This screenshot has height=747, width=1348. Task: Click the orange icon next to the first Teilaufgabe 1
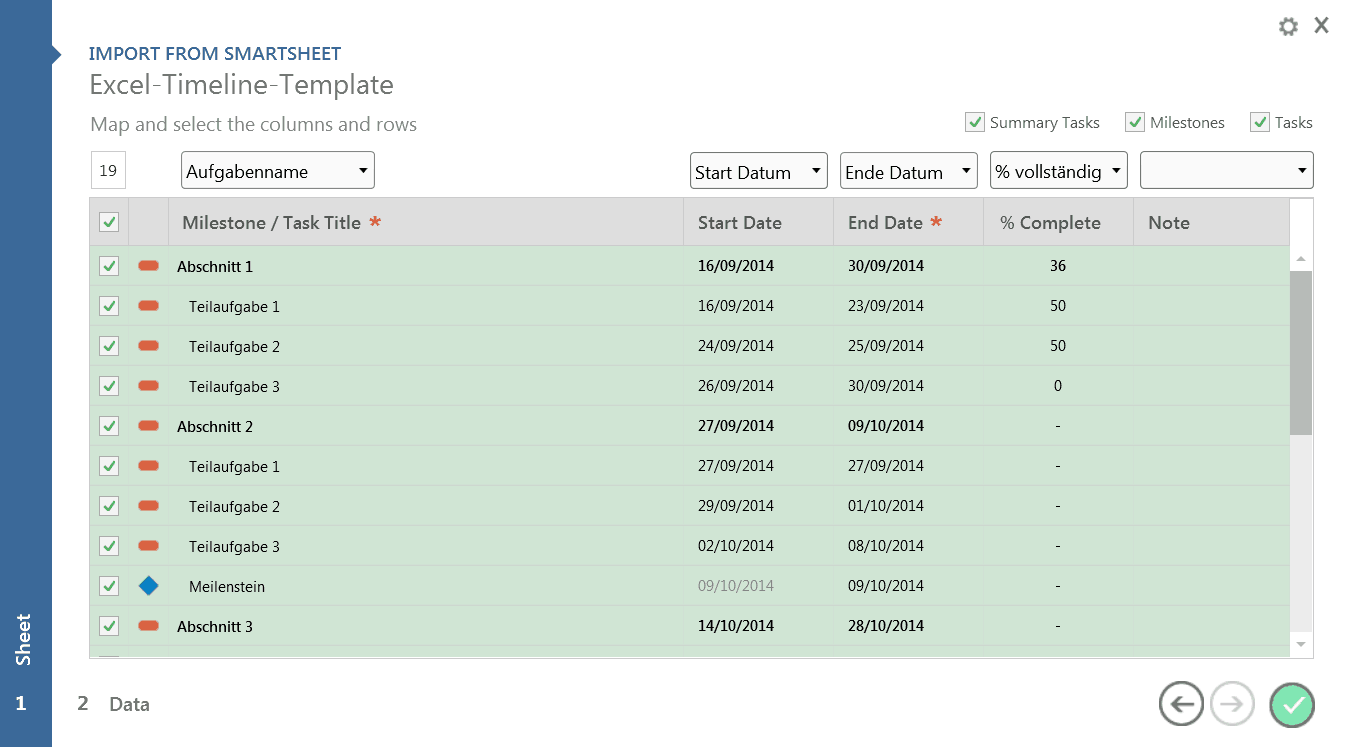(x=148, y=306)
